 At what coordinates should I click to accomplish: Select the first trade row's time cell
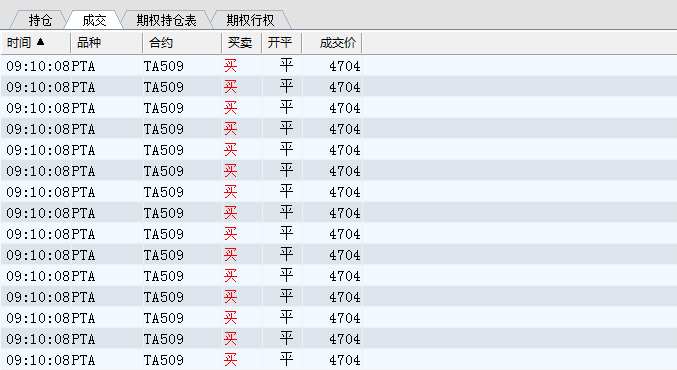click(x=38, y=66)
